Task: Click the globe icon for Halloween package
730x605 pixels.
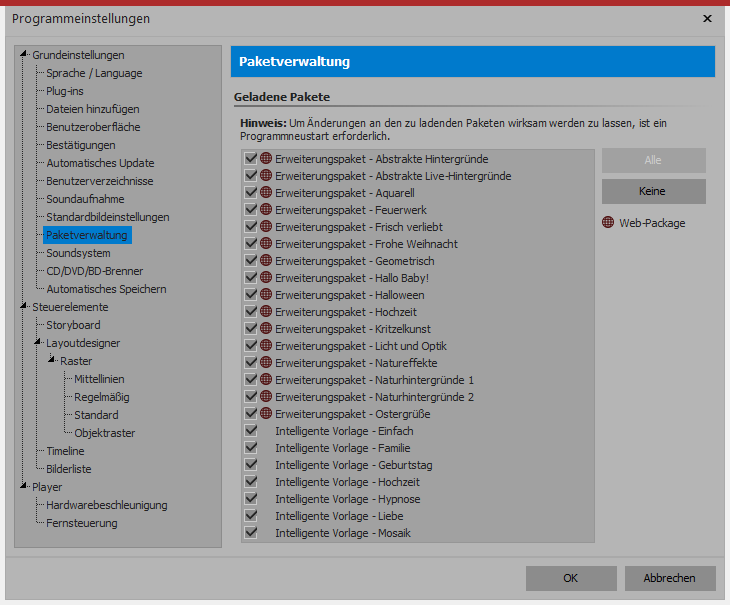Action: click(266, 295)
